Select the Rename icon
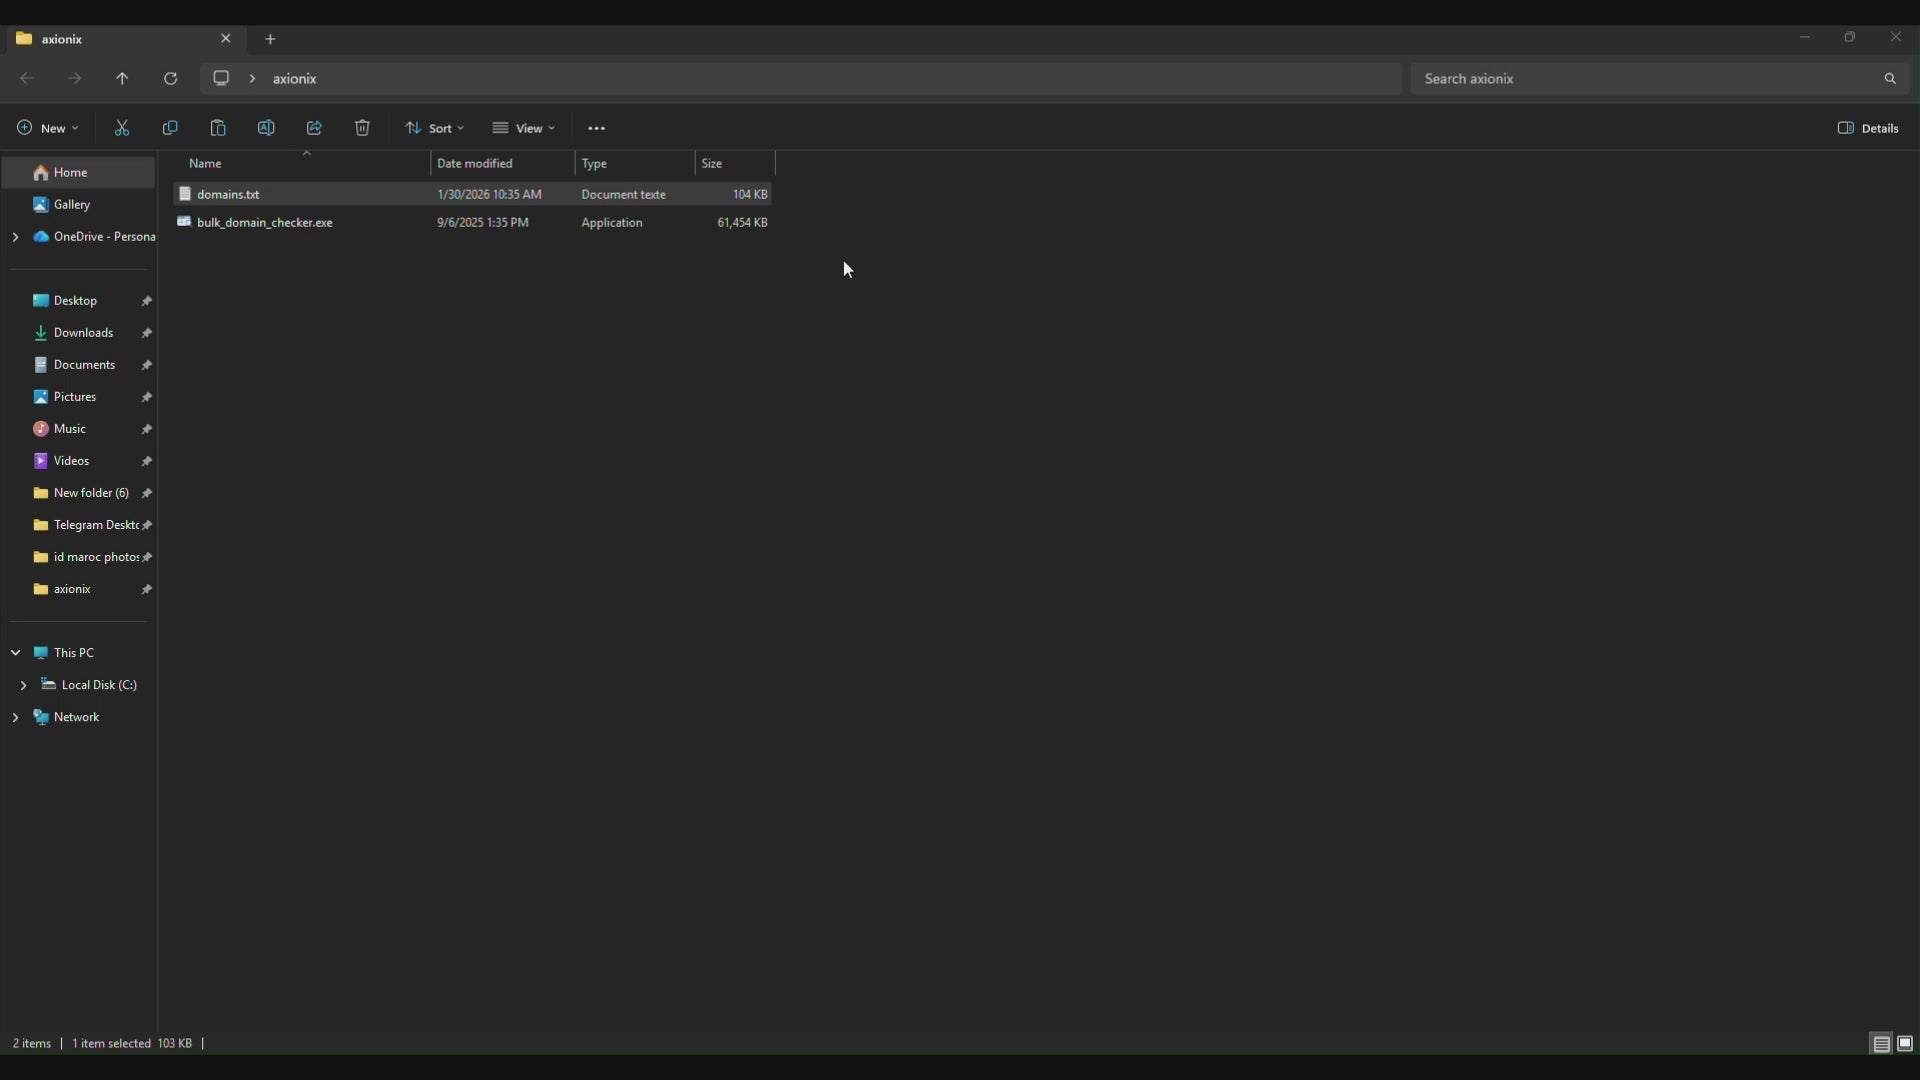Screen dimensions: 1920x1080 coord(266,128)
